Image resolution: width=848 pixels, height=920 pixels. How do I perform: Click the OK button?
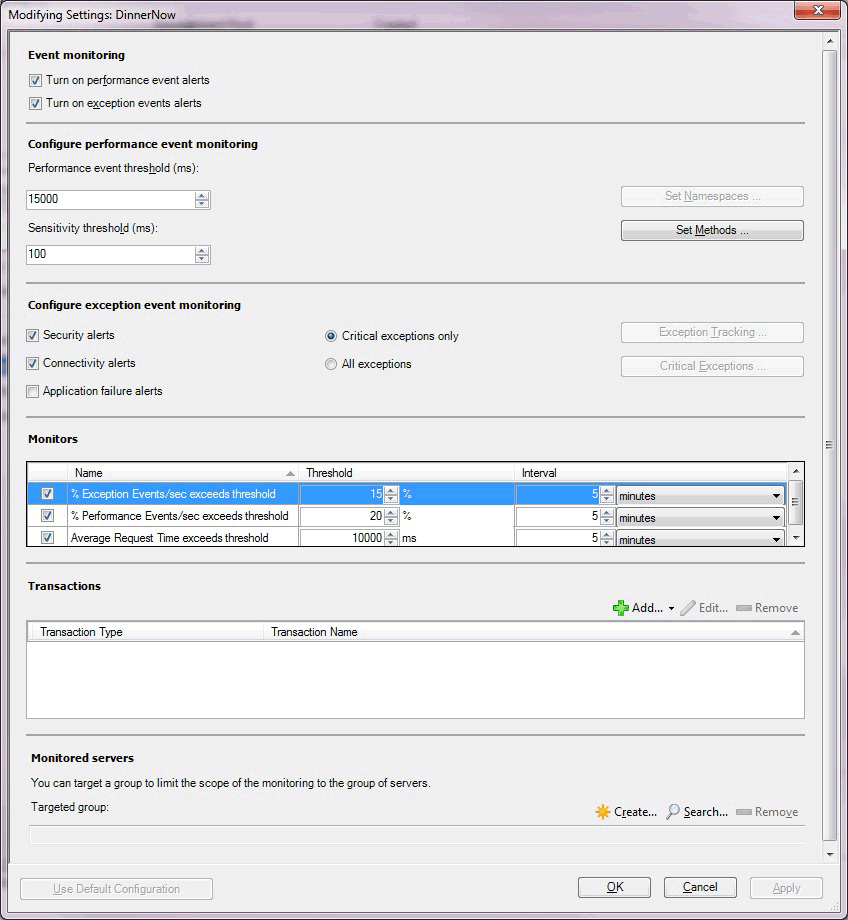tap(614, 887)
